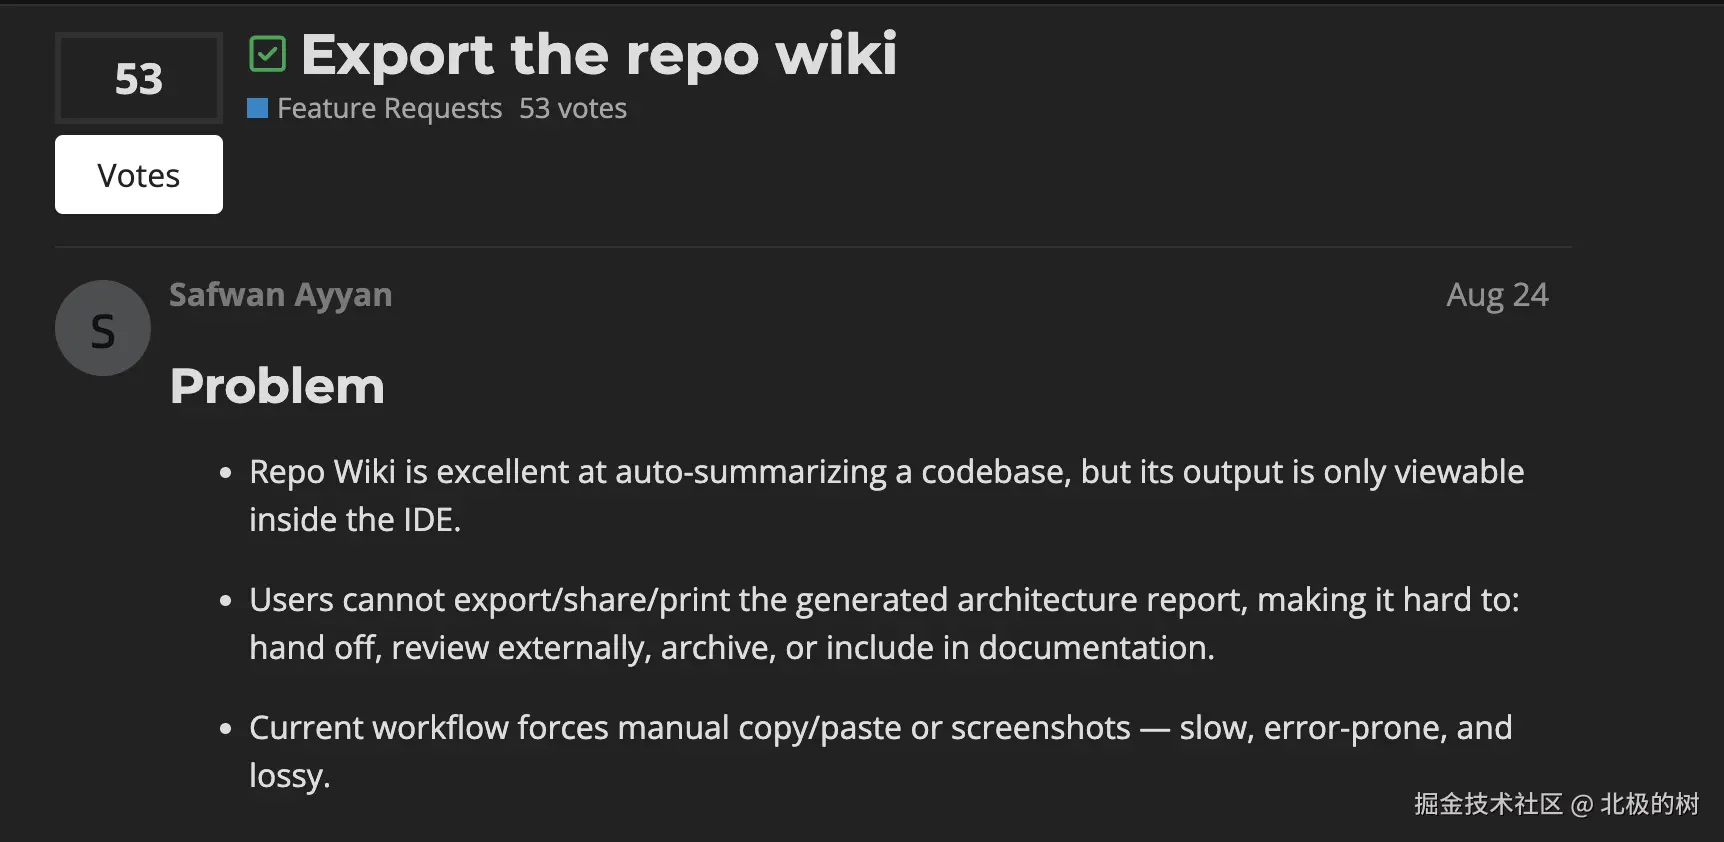The width and height of the screenshot is (1724, 842).
Task: Click the word 'lossy.' in last bullet
Action: [289, 776]
